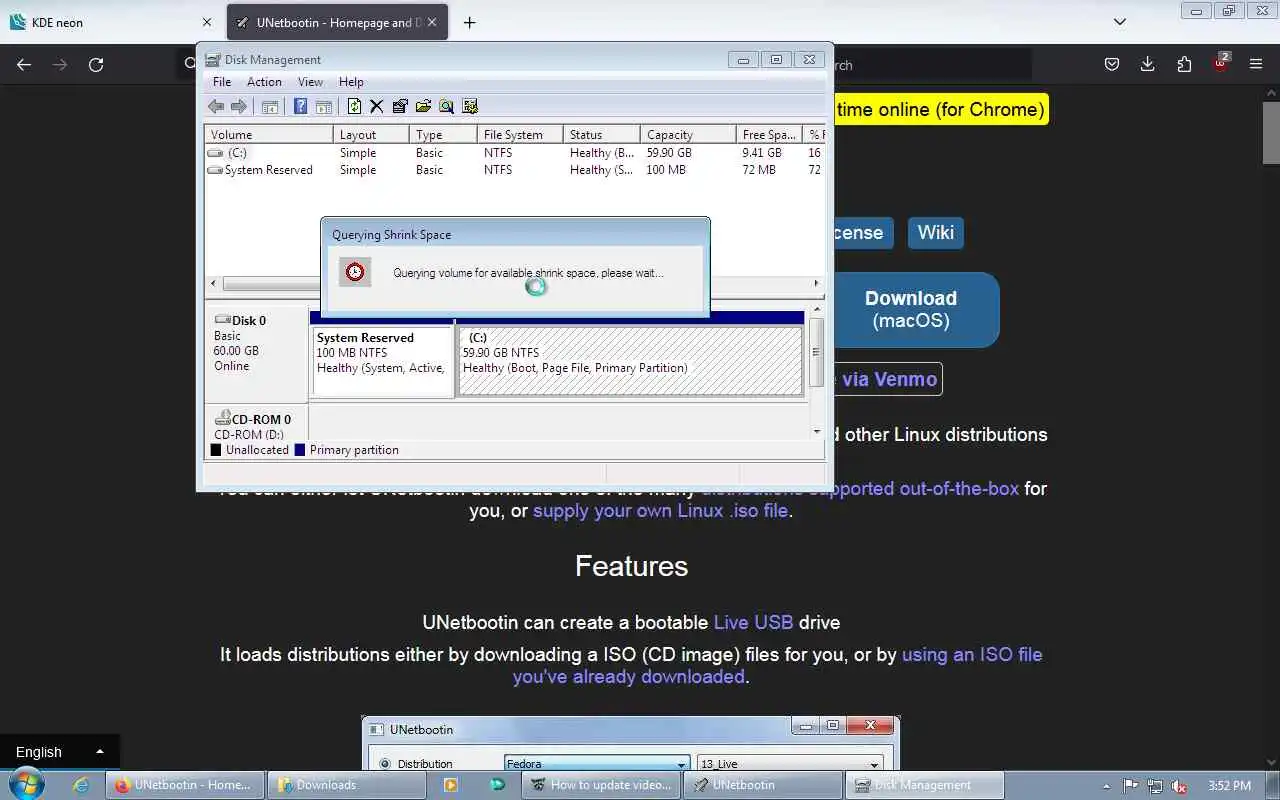Click the volume muted tray icon

click(1179, 786)
